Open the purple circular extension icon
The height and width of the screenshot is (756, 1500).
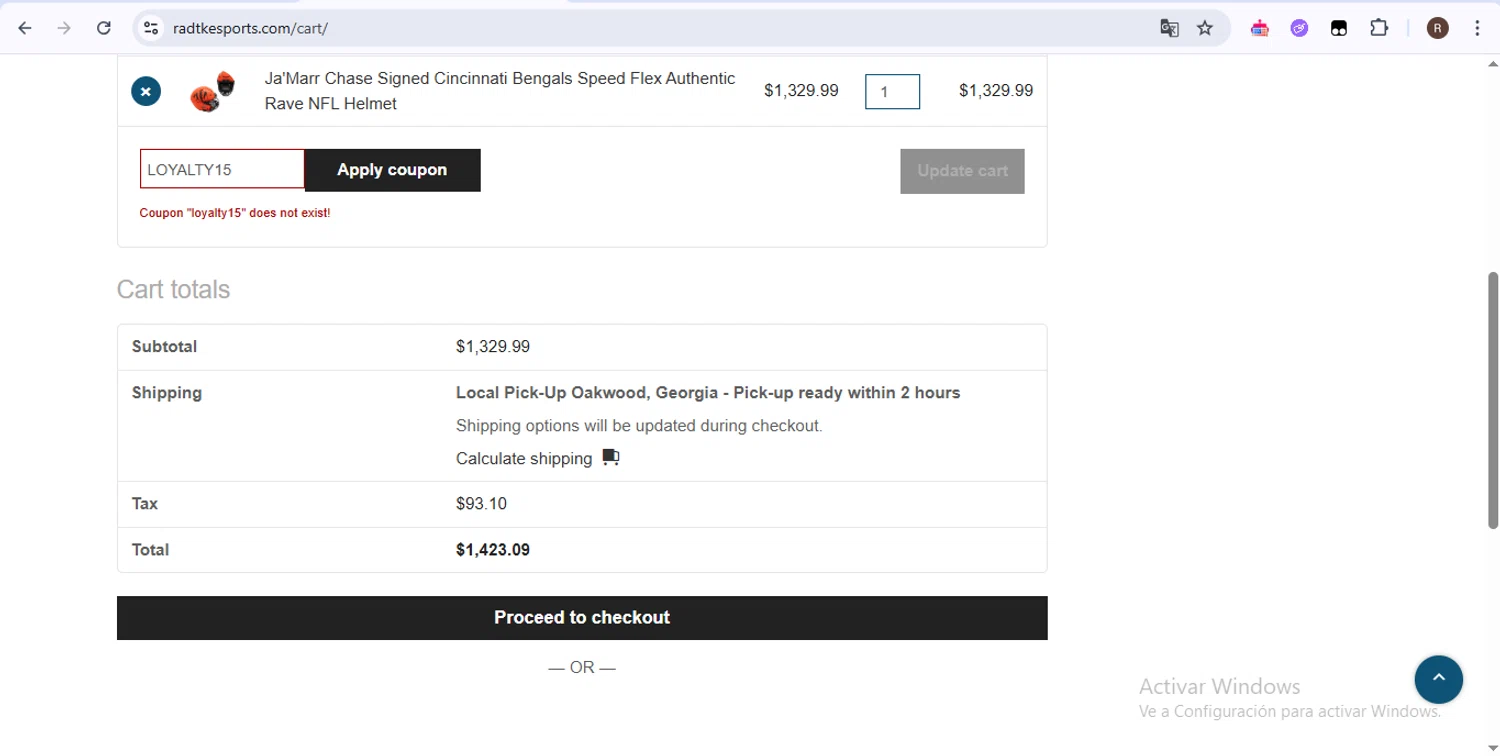[1299, 28]
